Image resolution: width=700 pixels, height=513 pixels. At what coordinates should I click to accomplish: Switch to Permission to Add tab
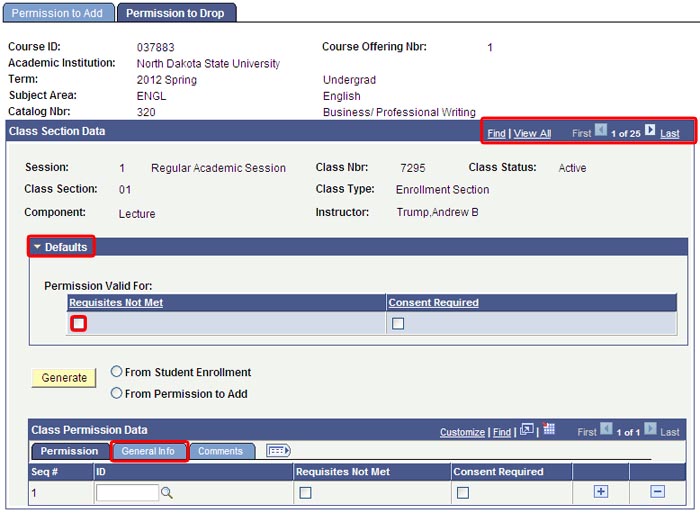pos(58,13)
